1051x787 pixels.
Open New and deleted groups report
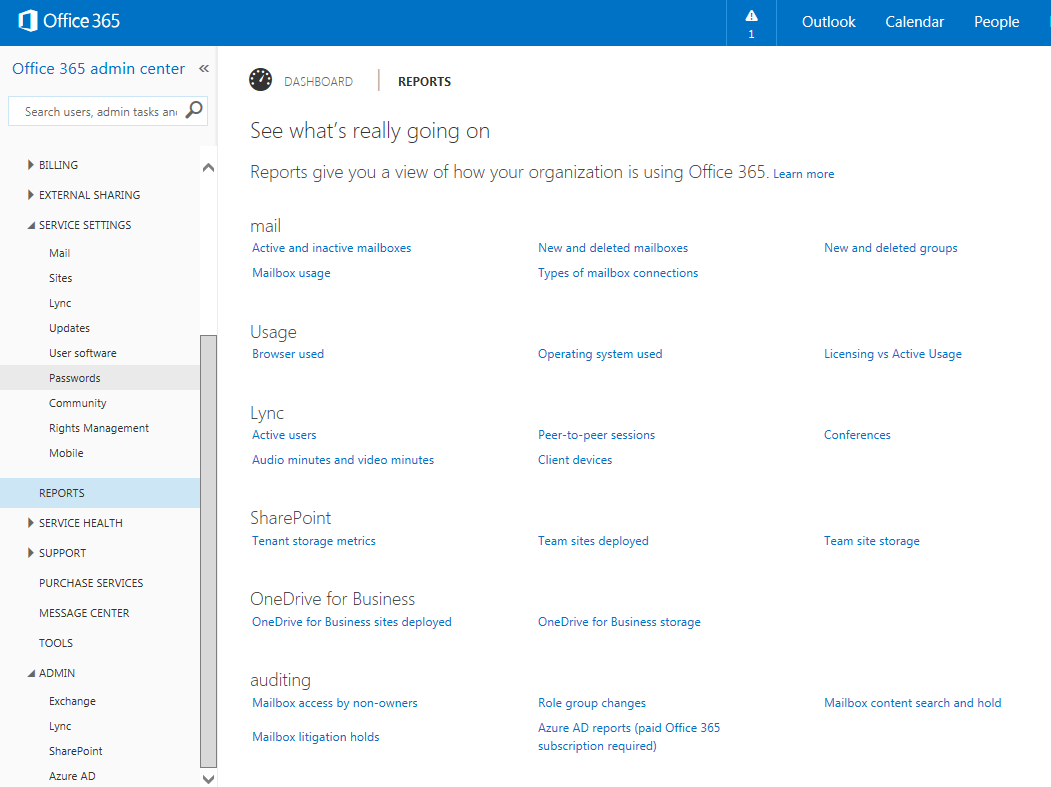point(890,248)
